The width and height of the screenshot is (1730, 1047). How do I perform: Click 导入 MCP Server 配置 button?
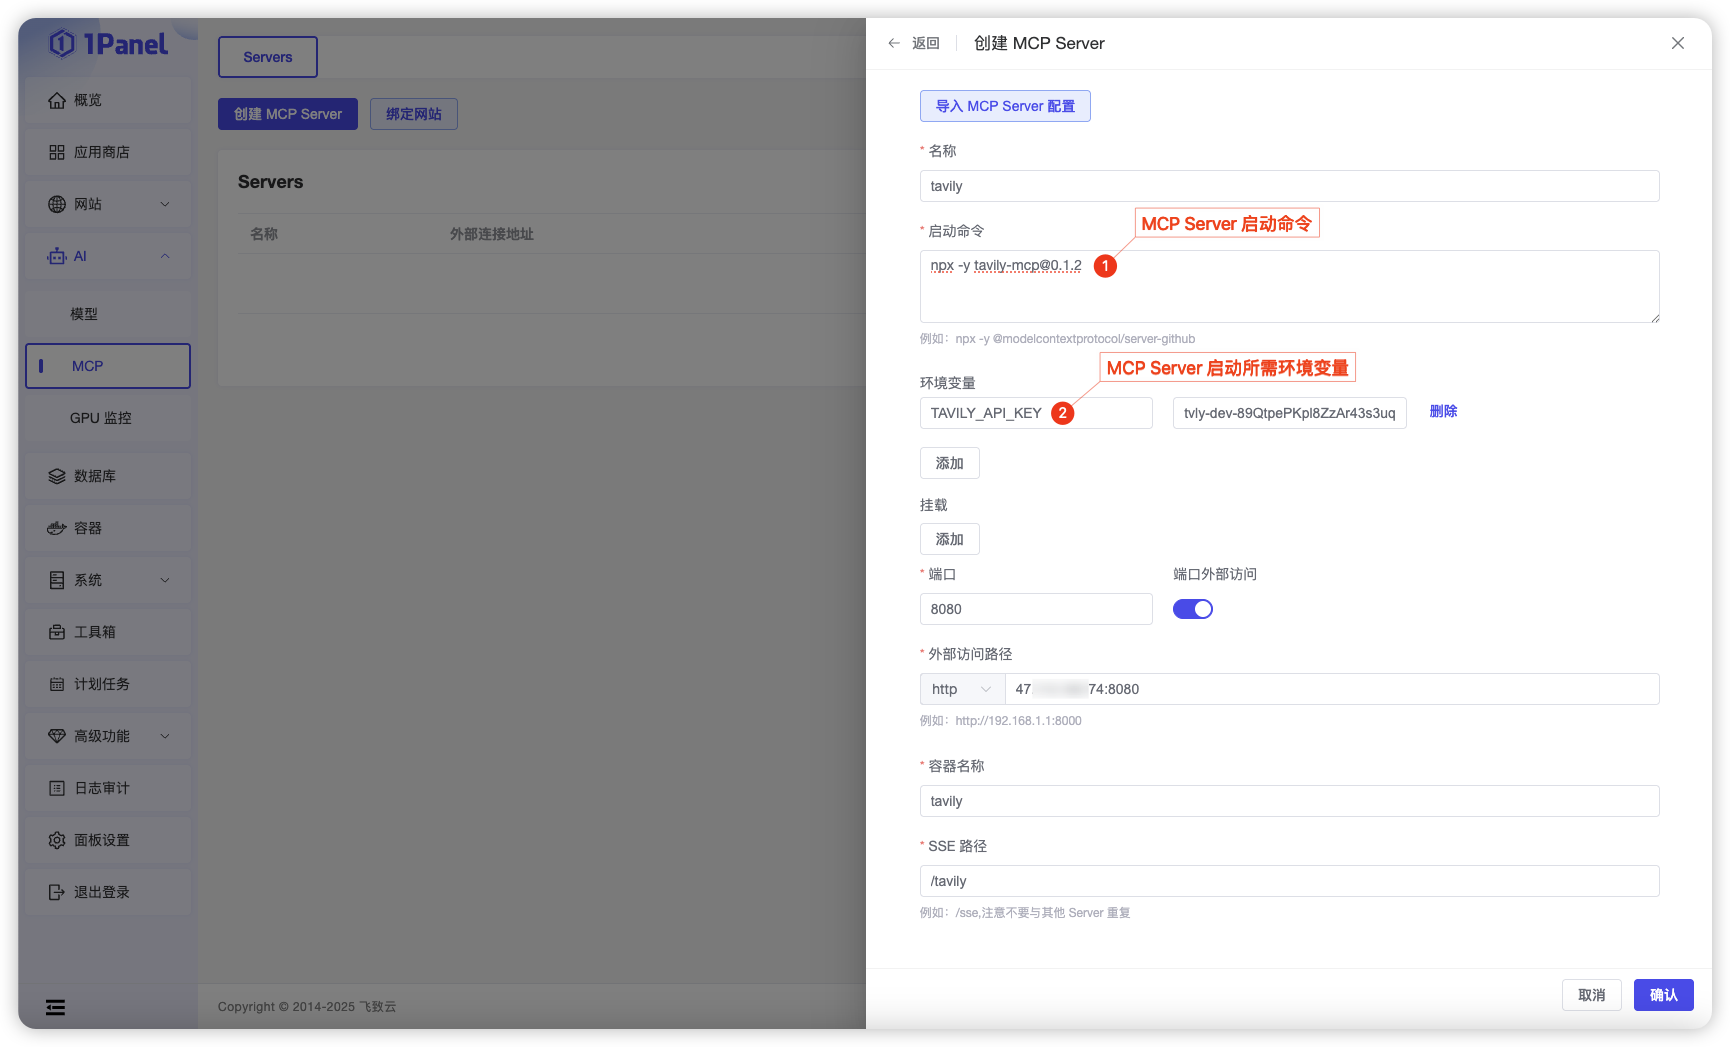[x=1005, y=106]
